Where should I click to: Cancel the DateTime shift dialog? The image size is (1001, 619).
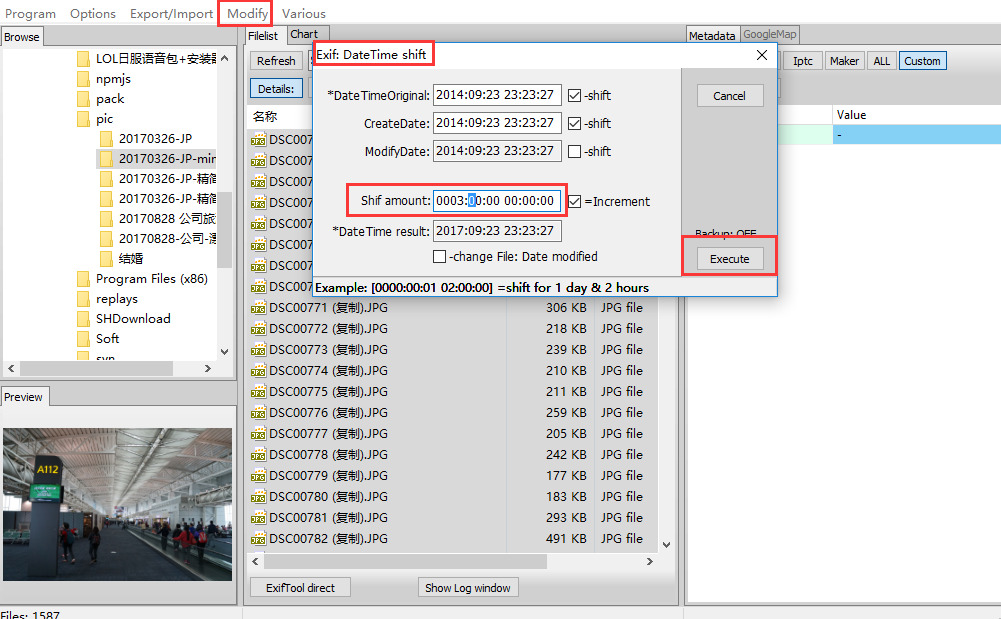point(729,96)
